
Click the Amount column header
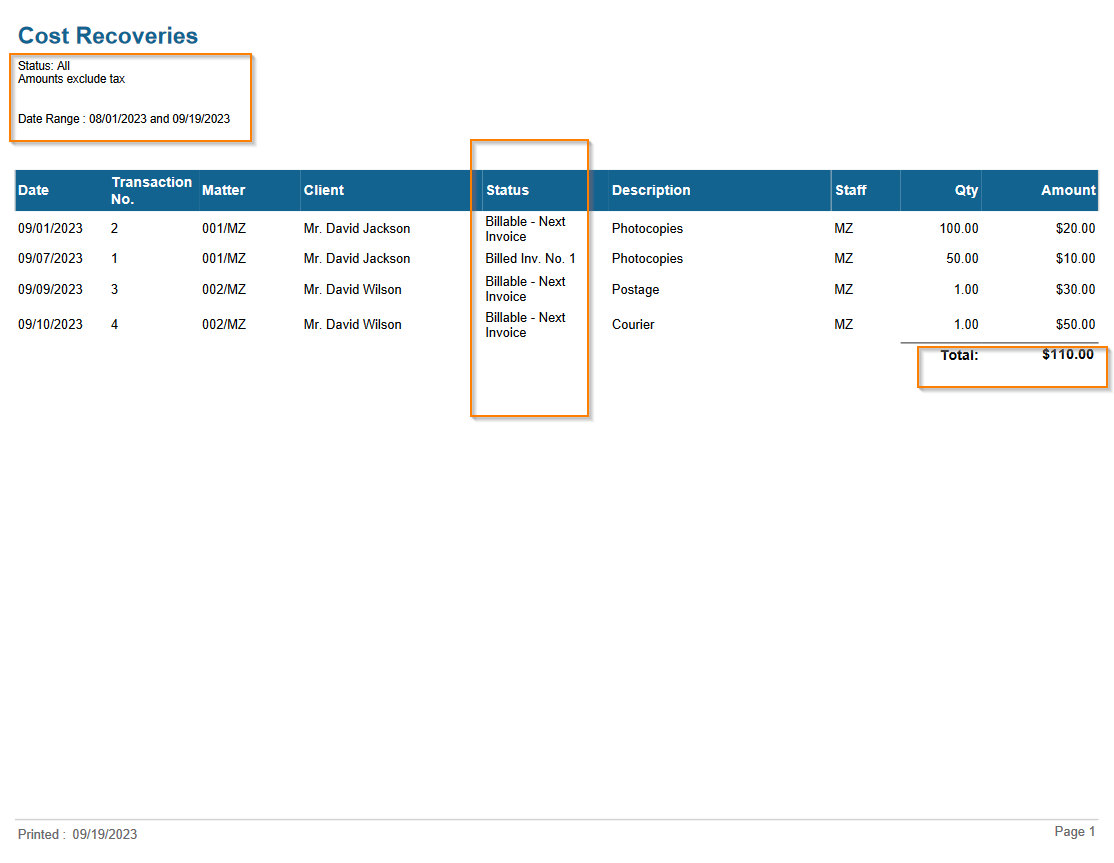[x=1068, y=190]
